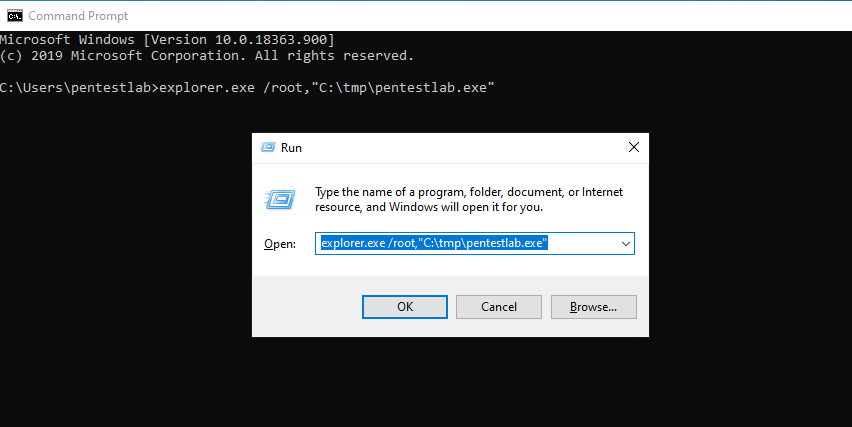The height and width of the screenshot is (427, 852).
Task: Click the Command Prompt title bar icon
Action: 13,15
